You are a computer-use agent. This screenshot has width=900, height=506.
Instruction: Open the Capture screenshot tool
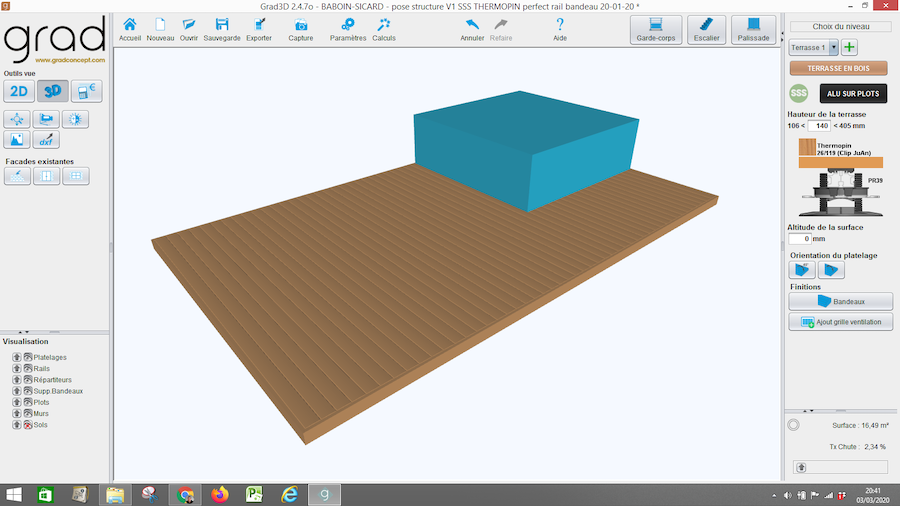[300, 28]
